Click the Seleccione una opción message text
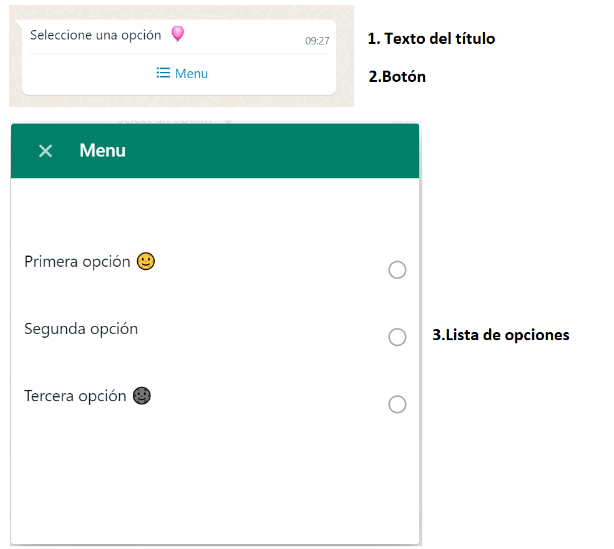 96,35
